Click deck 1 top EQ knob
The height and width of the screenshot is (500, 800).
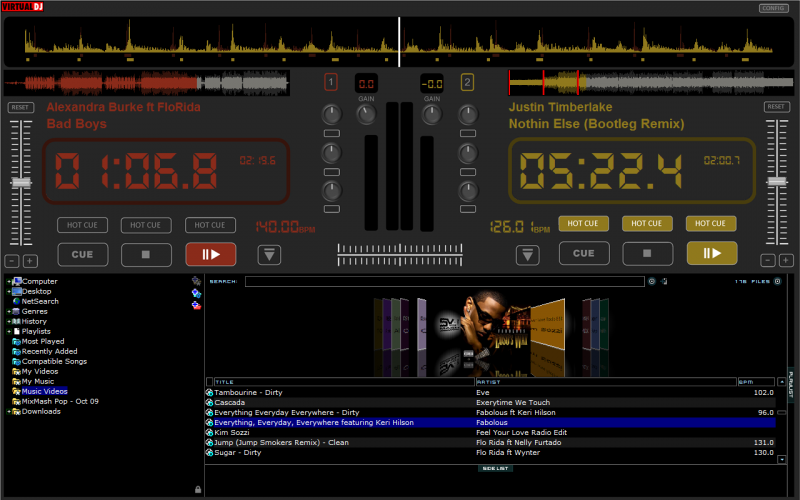tap(332, 115)
